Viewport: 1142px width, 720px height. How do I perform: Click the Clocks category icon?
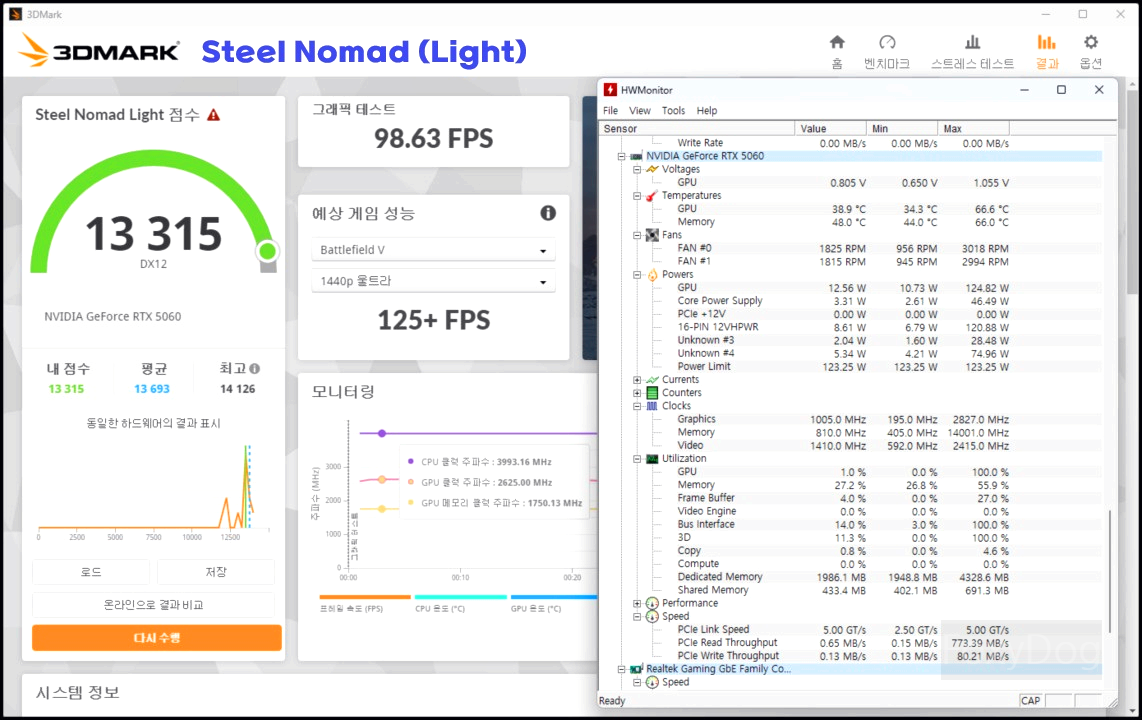[652, 406]
